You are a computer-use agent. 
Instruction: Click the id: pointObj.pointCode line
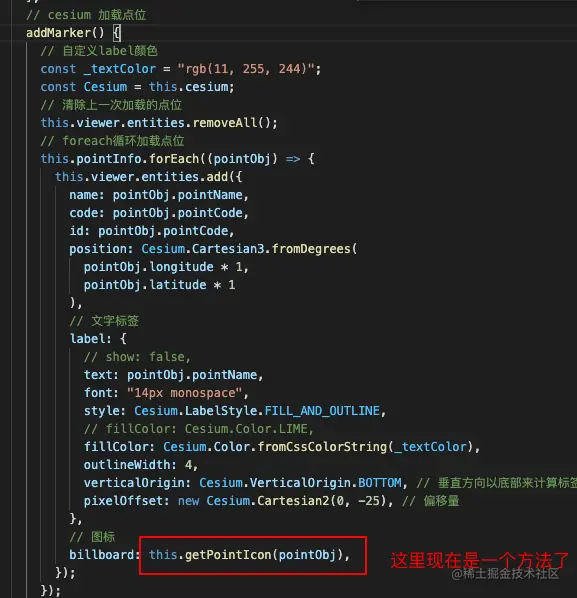151,231
